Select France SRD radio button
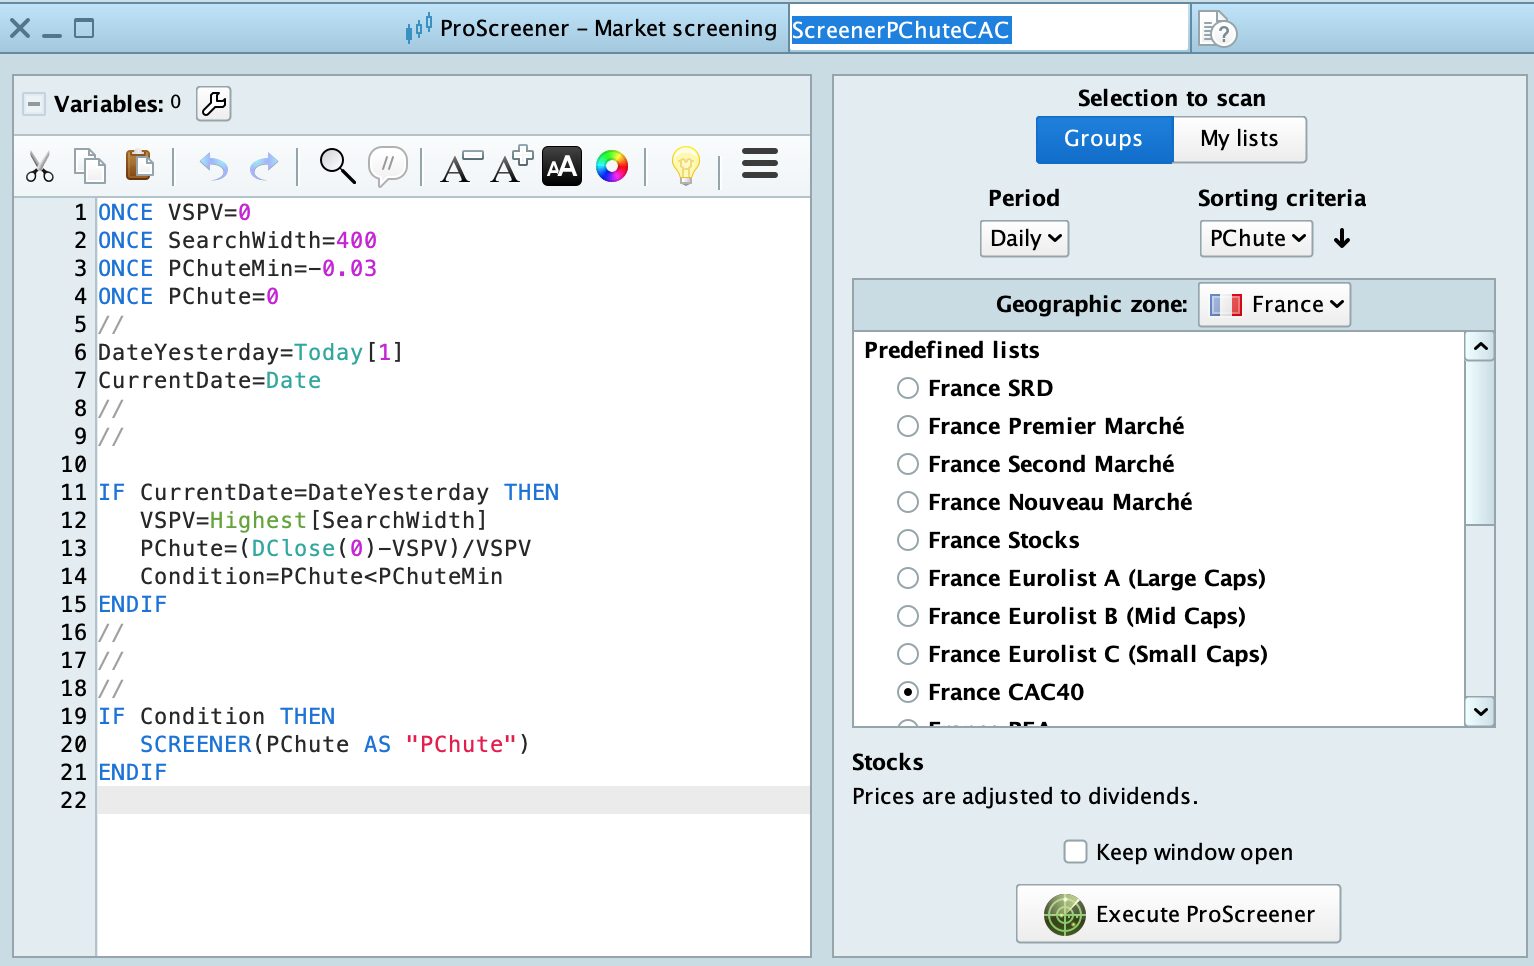This screenshot has height=966, width=1534. [x=908, y=388]
